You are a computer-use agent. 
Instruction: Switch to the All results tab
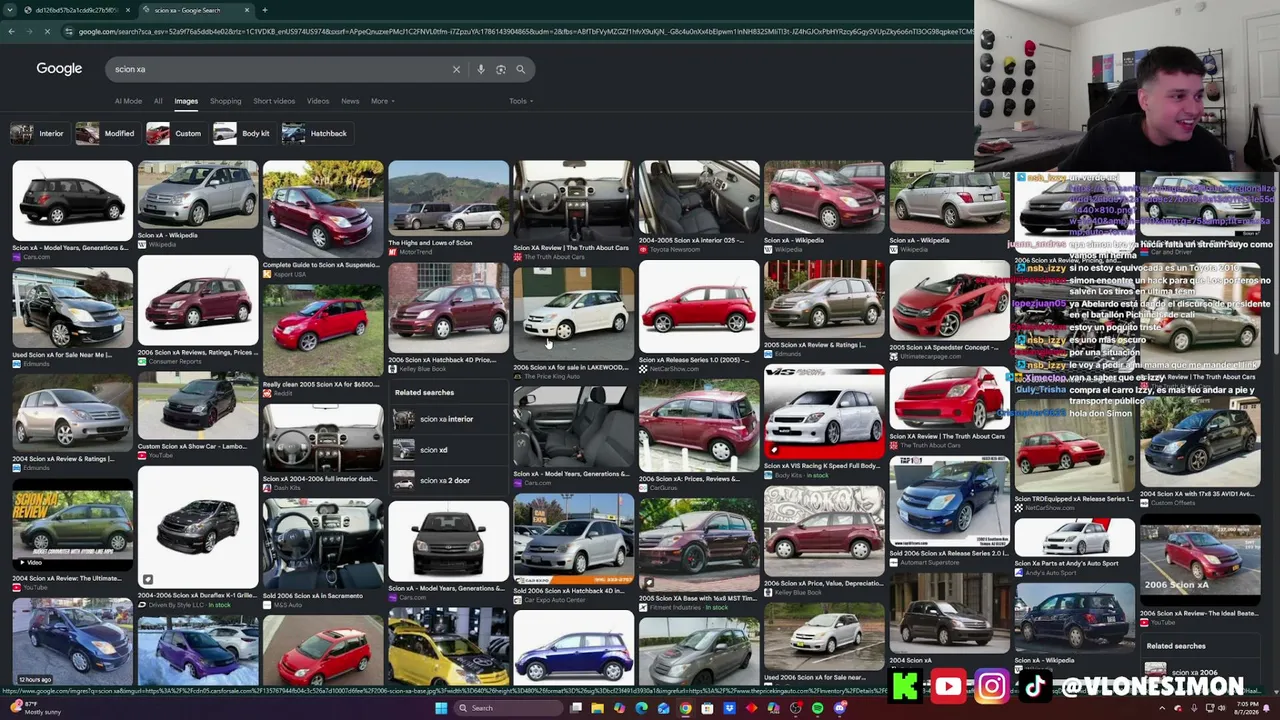pos(158,101)
